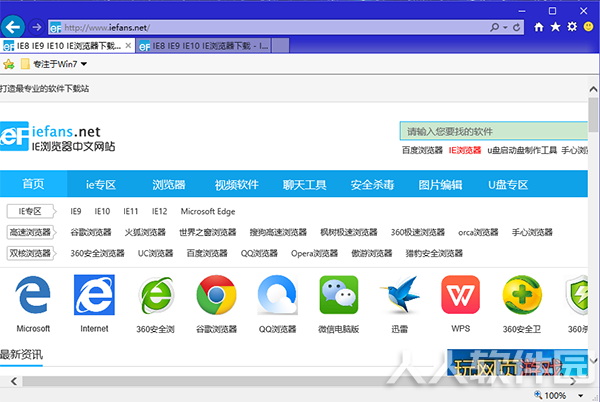Viewport: 600px width, 402px height.
Task: Click the software search input field
Action: (494, 131)
